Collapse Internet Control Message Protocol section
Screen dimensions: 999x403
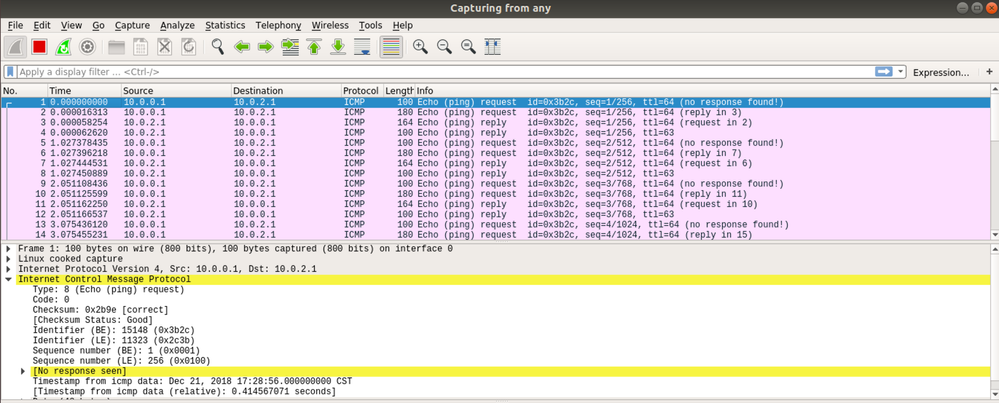point(8,279)
